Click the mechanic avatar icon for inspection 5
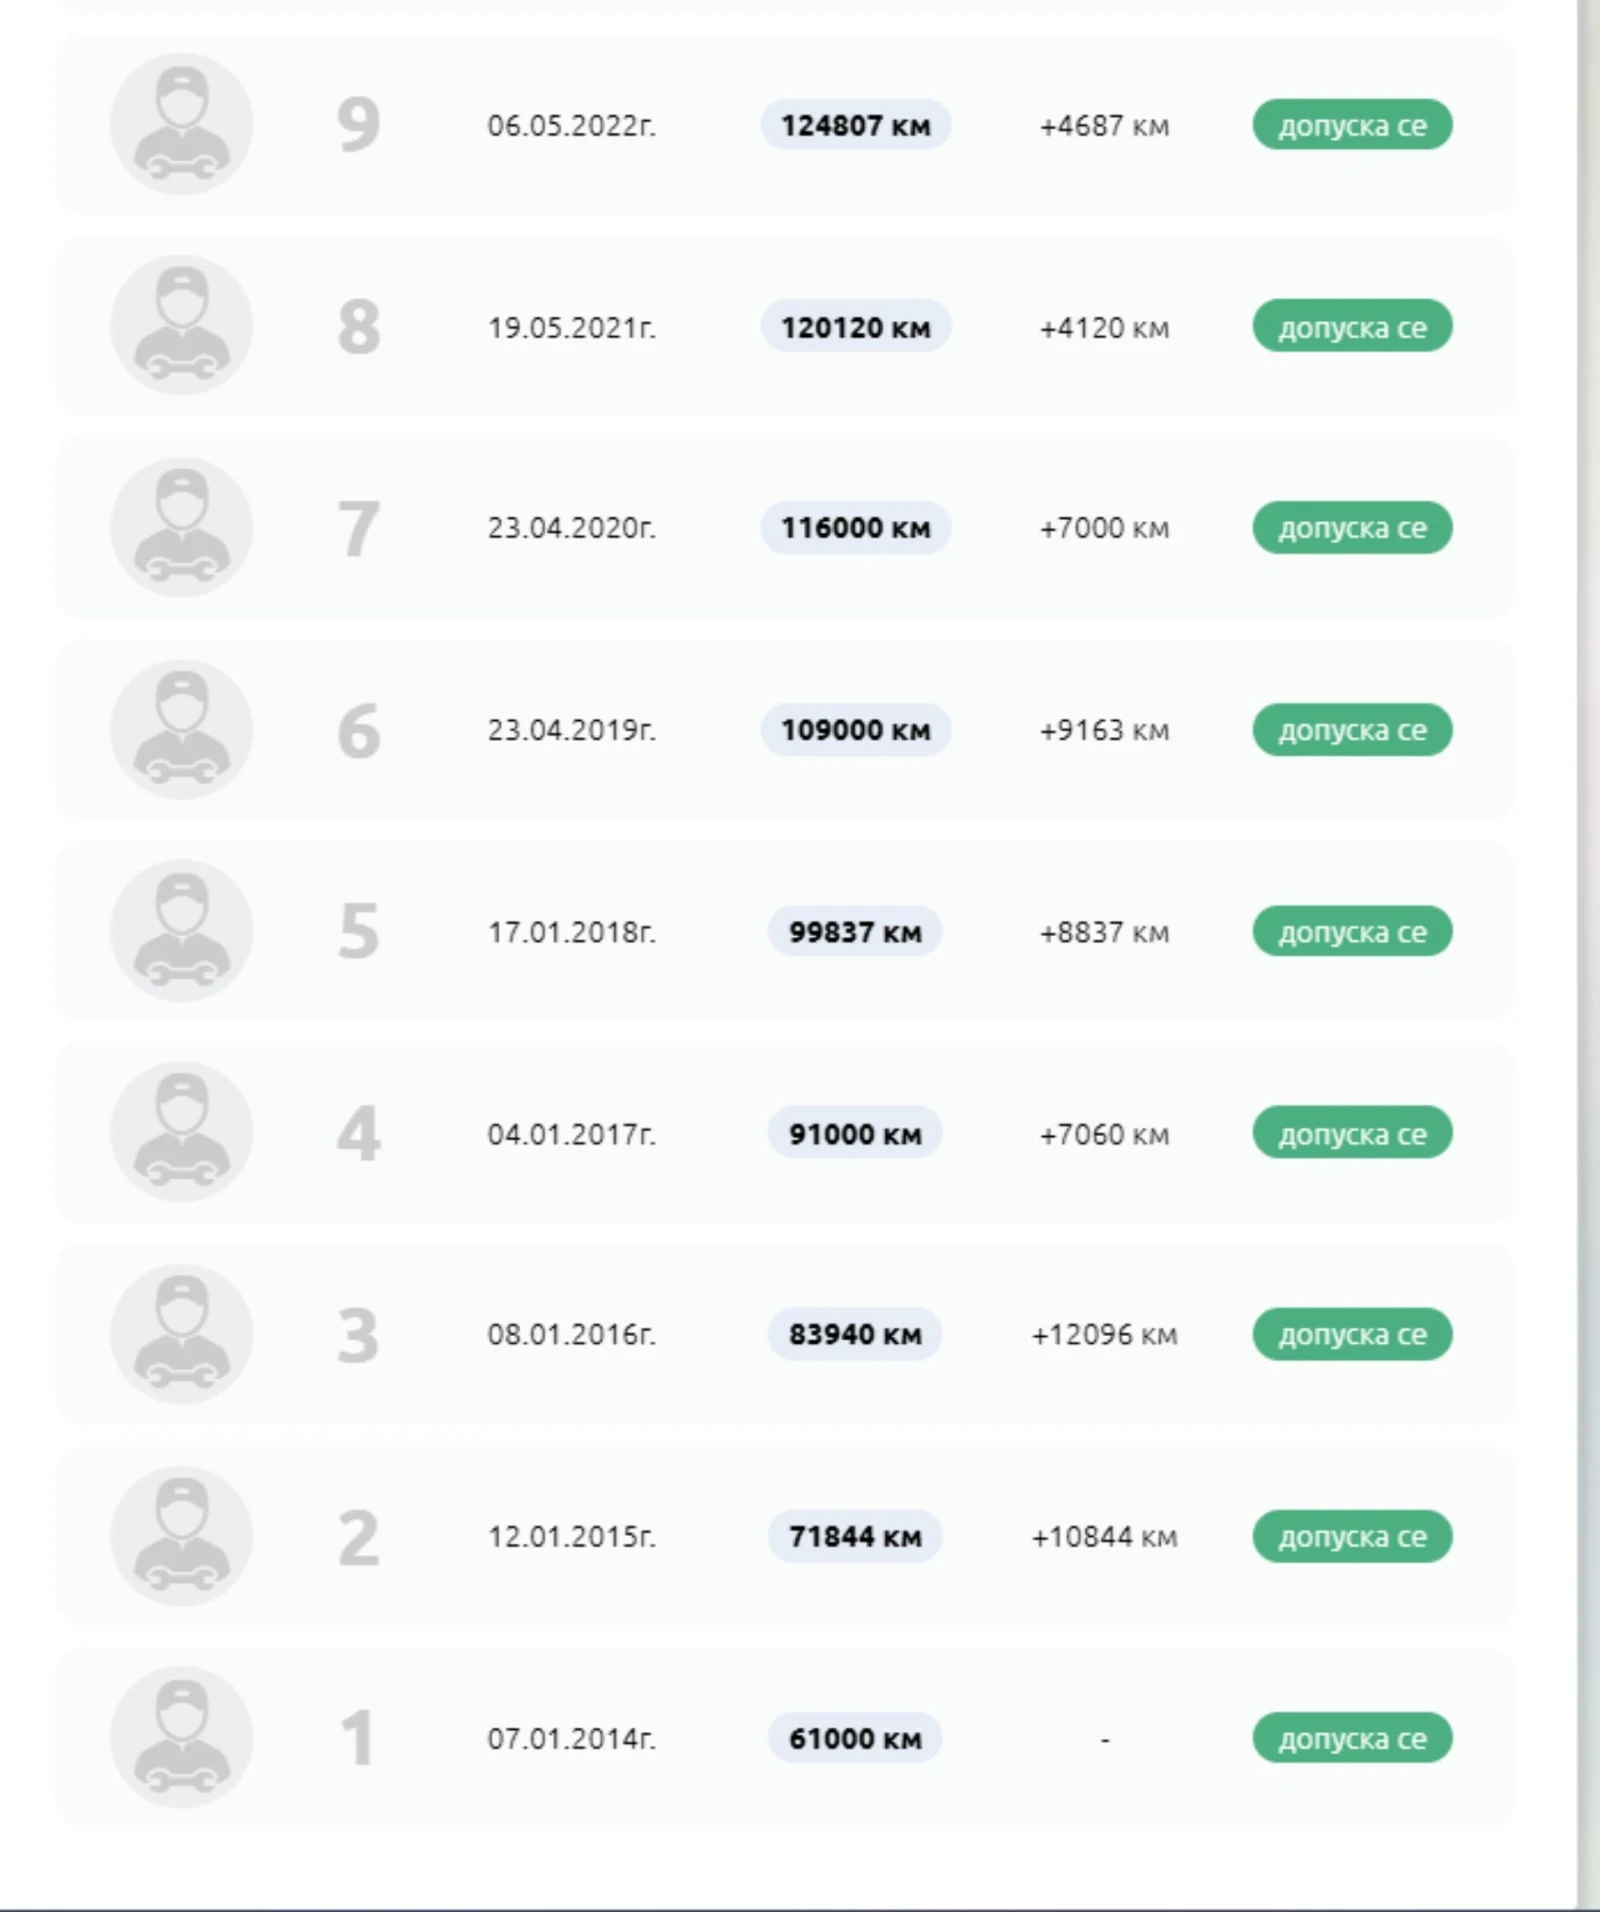The image size is (1600, 1912). point(181,932)
